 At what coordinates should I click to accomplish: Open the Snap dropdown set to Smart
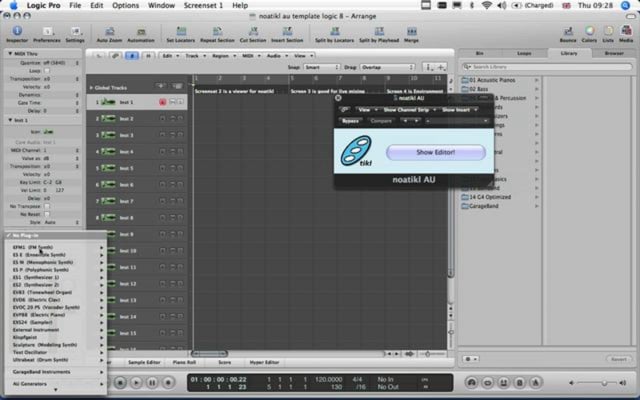(x=321, y=67)
